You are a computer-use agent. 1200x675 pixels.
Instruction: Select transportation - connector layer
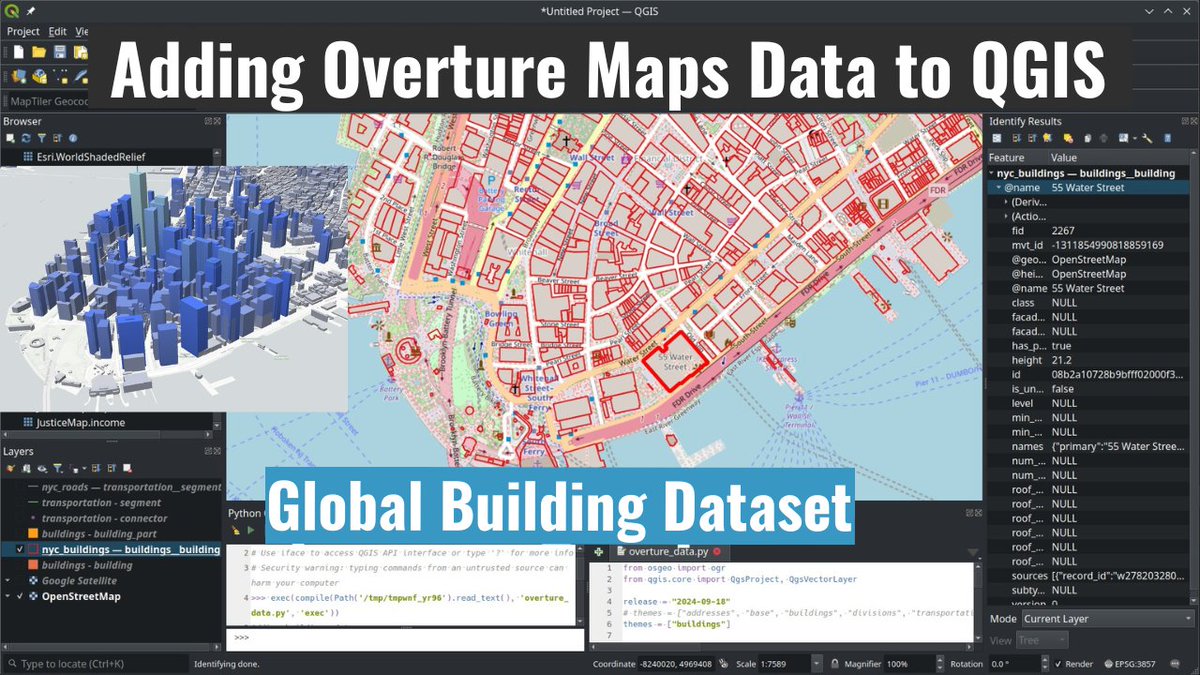pos(106,518)
